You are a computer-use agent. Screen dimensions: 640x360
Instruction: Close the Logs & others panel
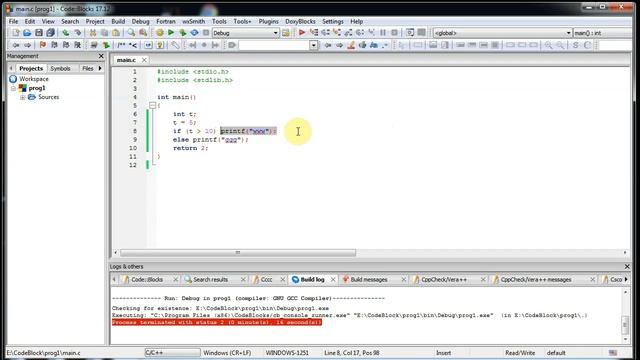(x=627, y=267)
